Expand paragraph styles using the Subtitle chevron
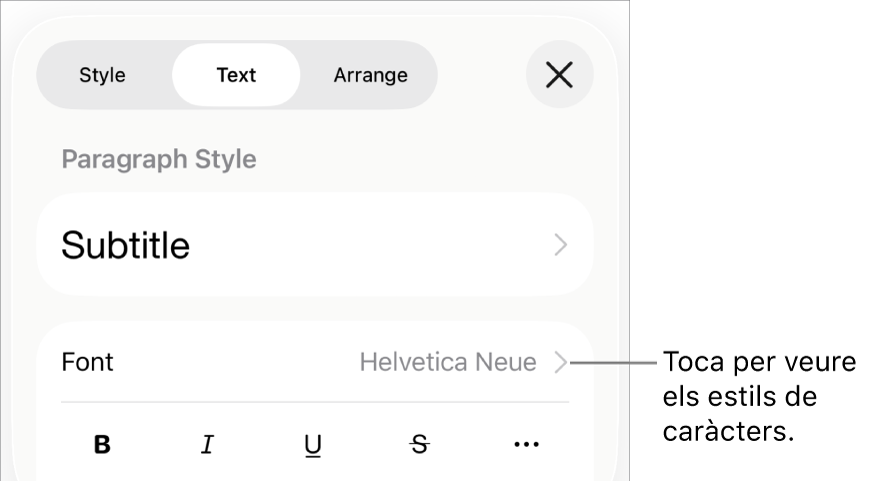The height and width of the screenshot is (481, 884). click(561, 245)
